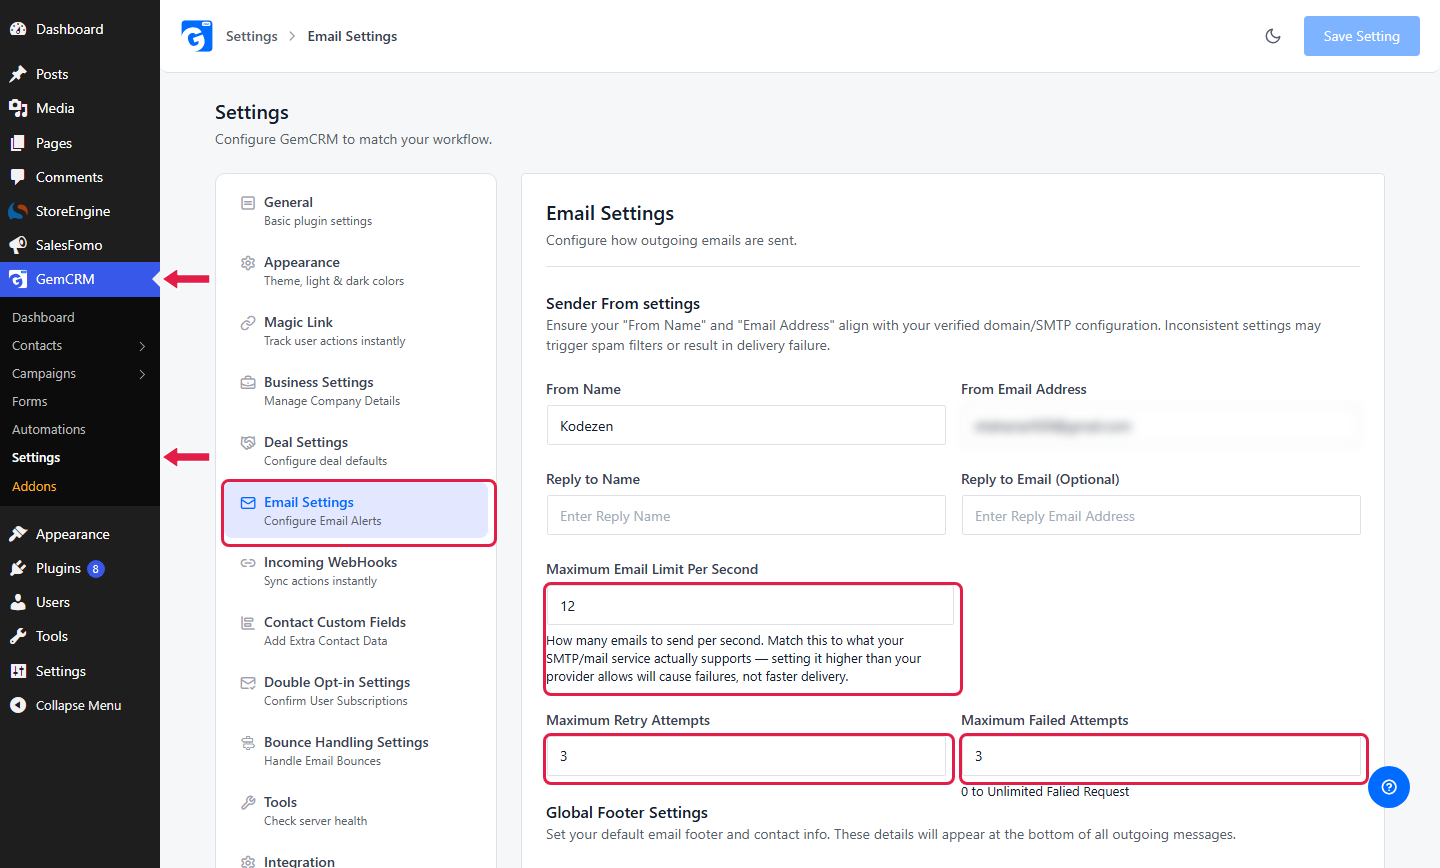Image resolution: width=1440 pixels, height=868 pixels.
Task: Click the Plugins update count badge
Action: click(x=96, y=569)
